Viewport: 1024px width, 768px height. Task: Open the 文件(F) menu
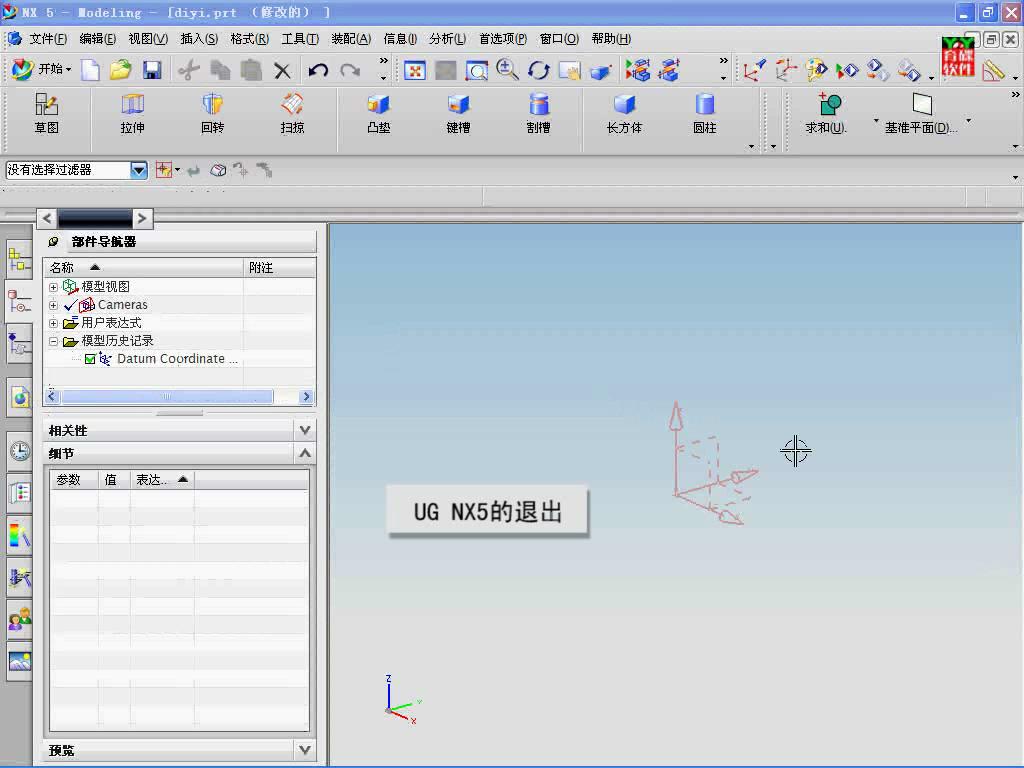(x=48, y=39)
